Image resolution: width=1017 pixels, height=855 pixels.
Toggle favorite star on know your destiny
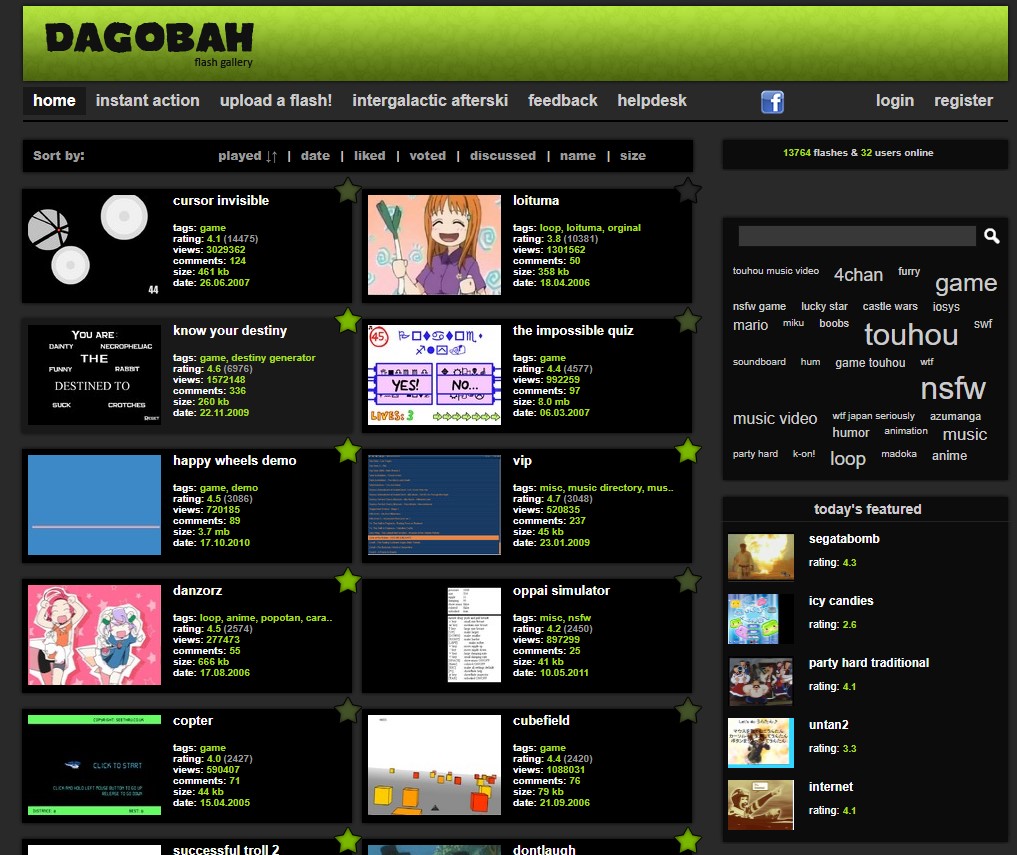pyautogui.click(x=348, y=320)
